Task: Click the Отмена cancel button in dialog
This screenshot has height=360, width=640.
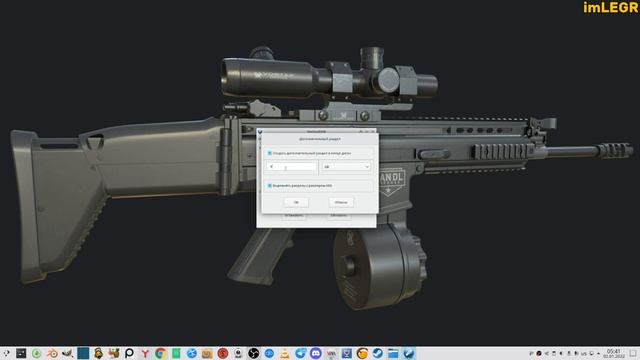Action: (x=341, y=202)
